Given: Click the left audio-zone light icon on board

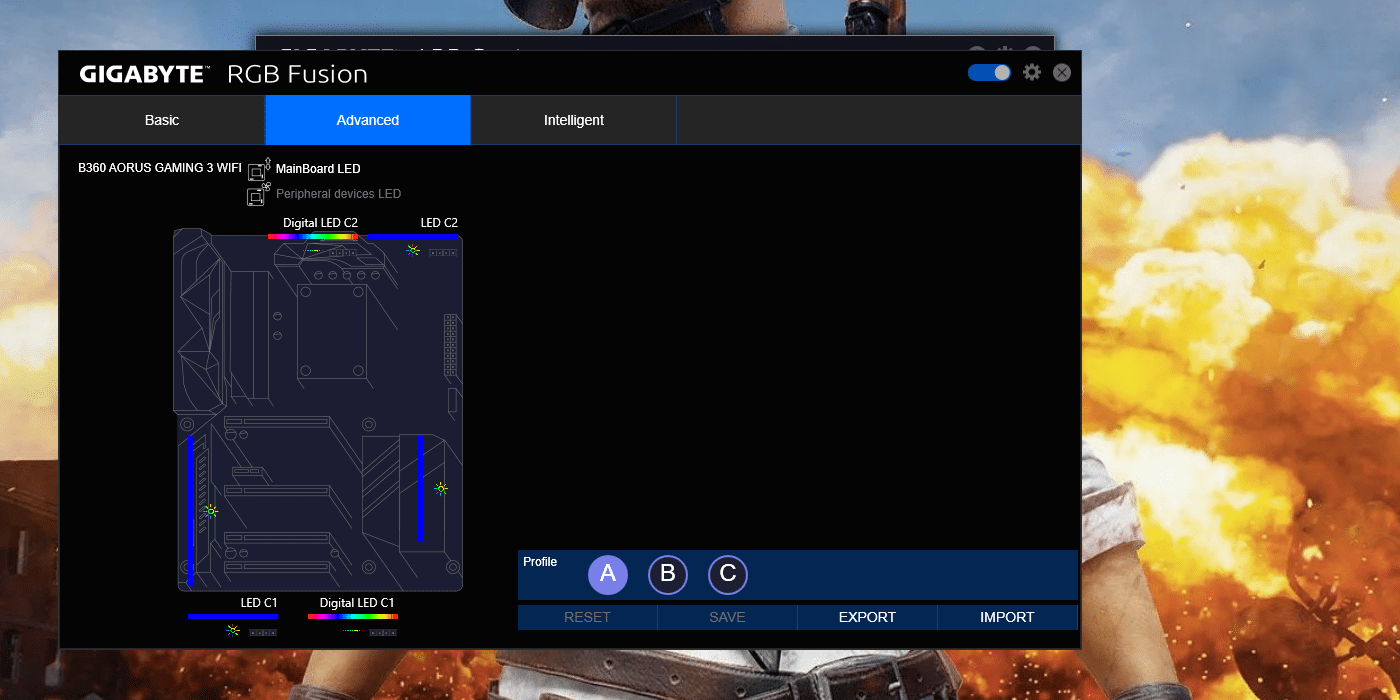Looking at the screenshot, I should 210,511.
